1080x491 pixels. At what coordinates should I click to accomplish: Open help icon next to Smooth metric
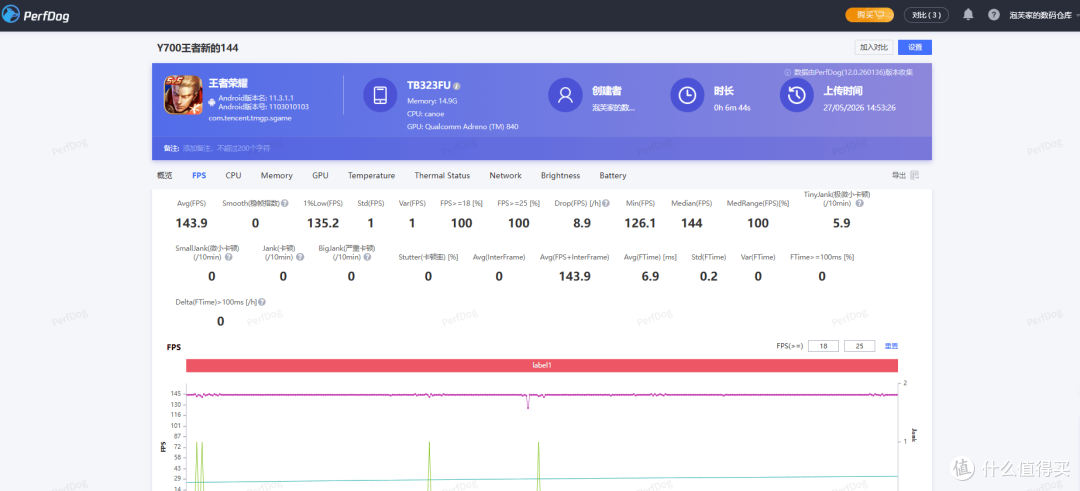click(284, 204)
